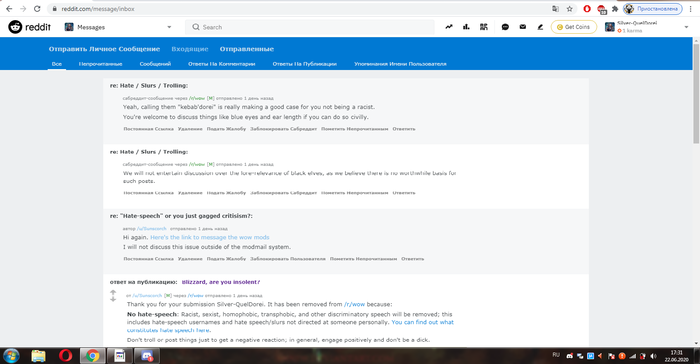Screen dimensions: 700x364
Task: Open the Messages navigation dropdown
Action: coord(118,27)
